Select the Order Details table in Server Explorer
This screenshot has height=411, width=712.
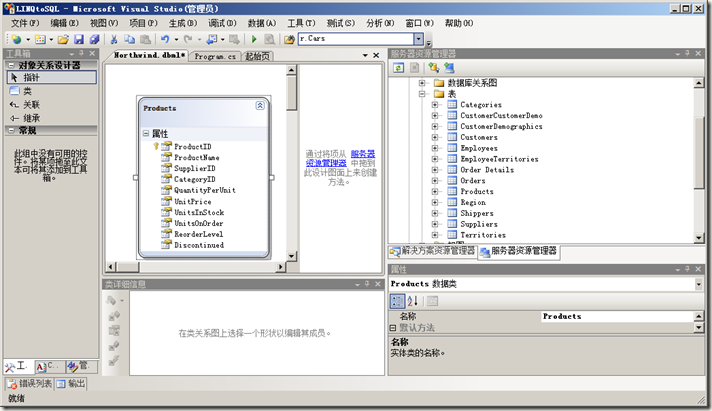tap(487, 170)
